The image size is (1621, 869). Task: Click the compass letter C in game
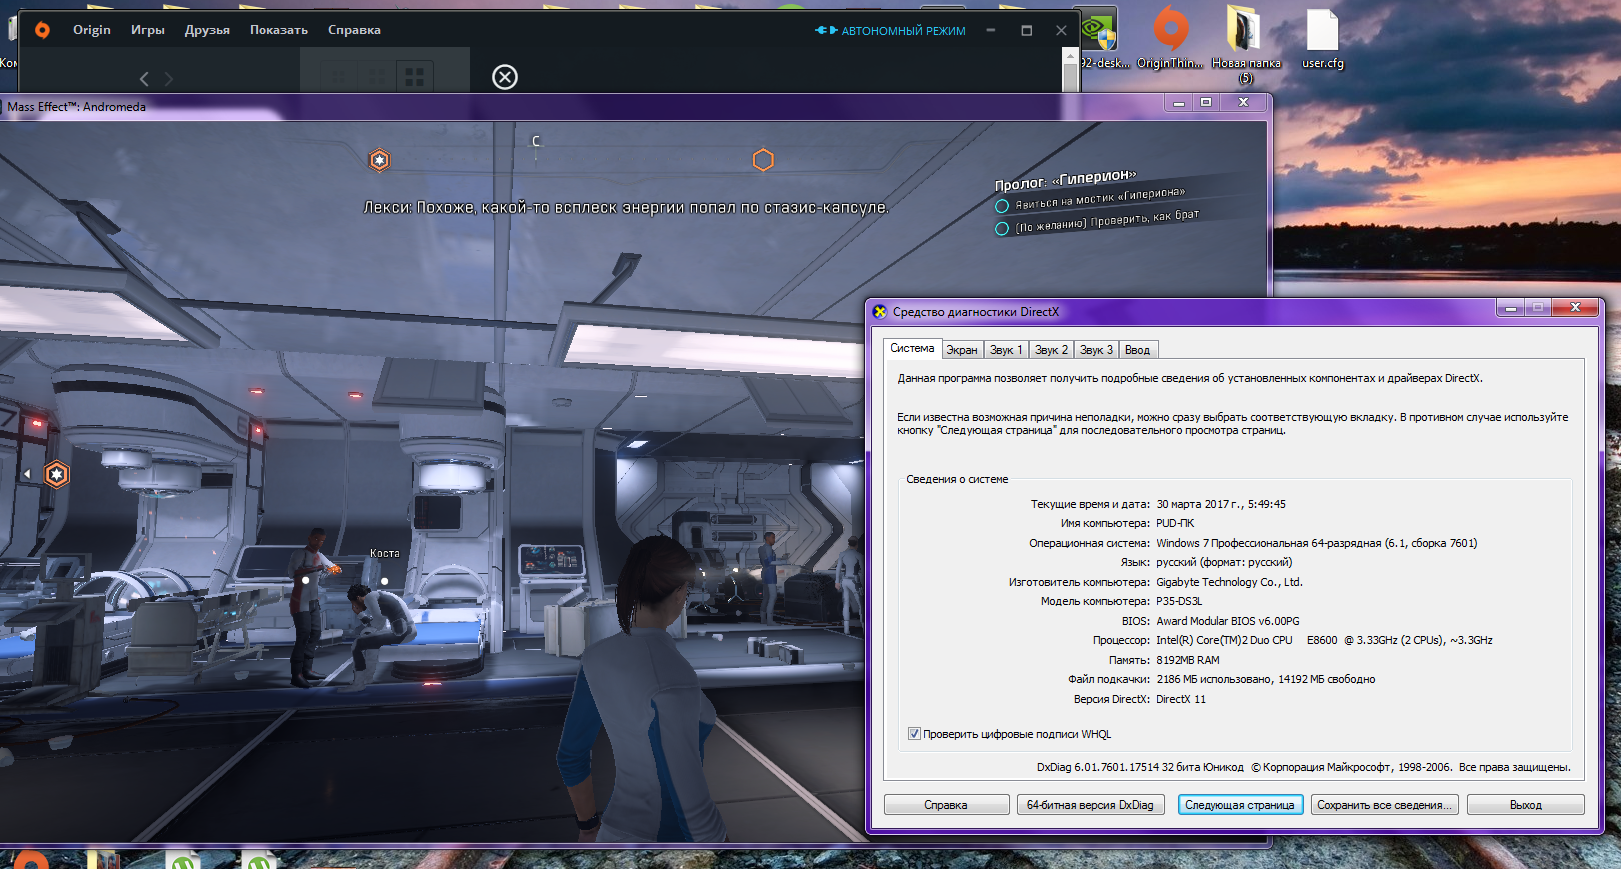click(x=536, y=141)
